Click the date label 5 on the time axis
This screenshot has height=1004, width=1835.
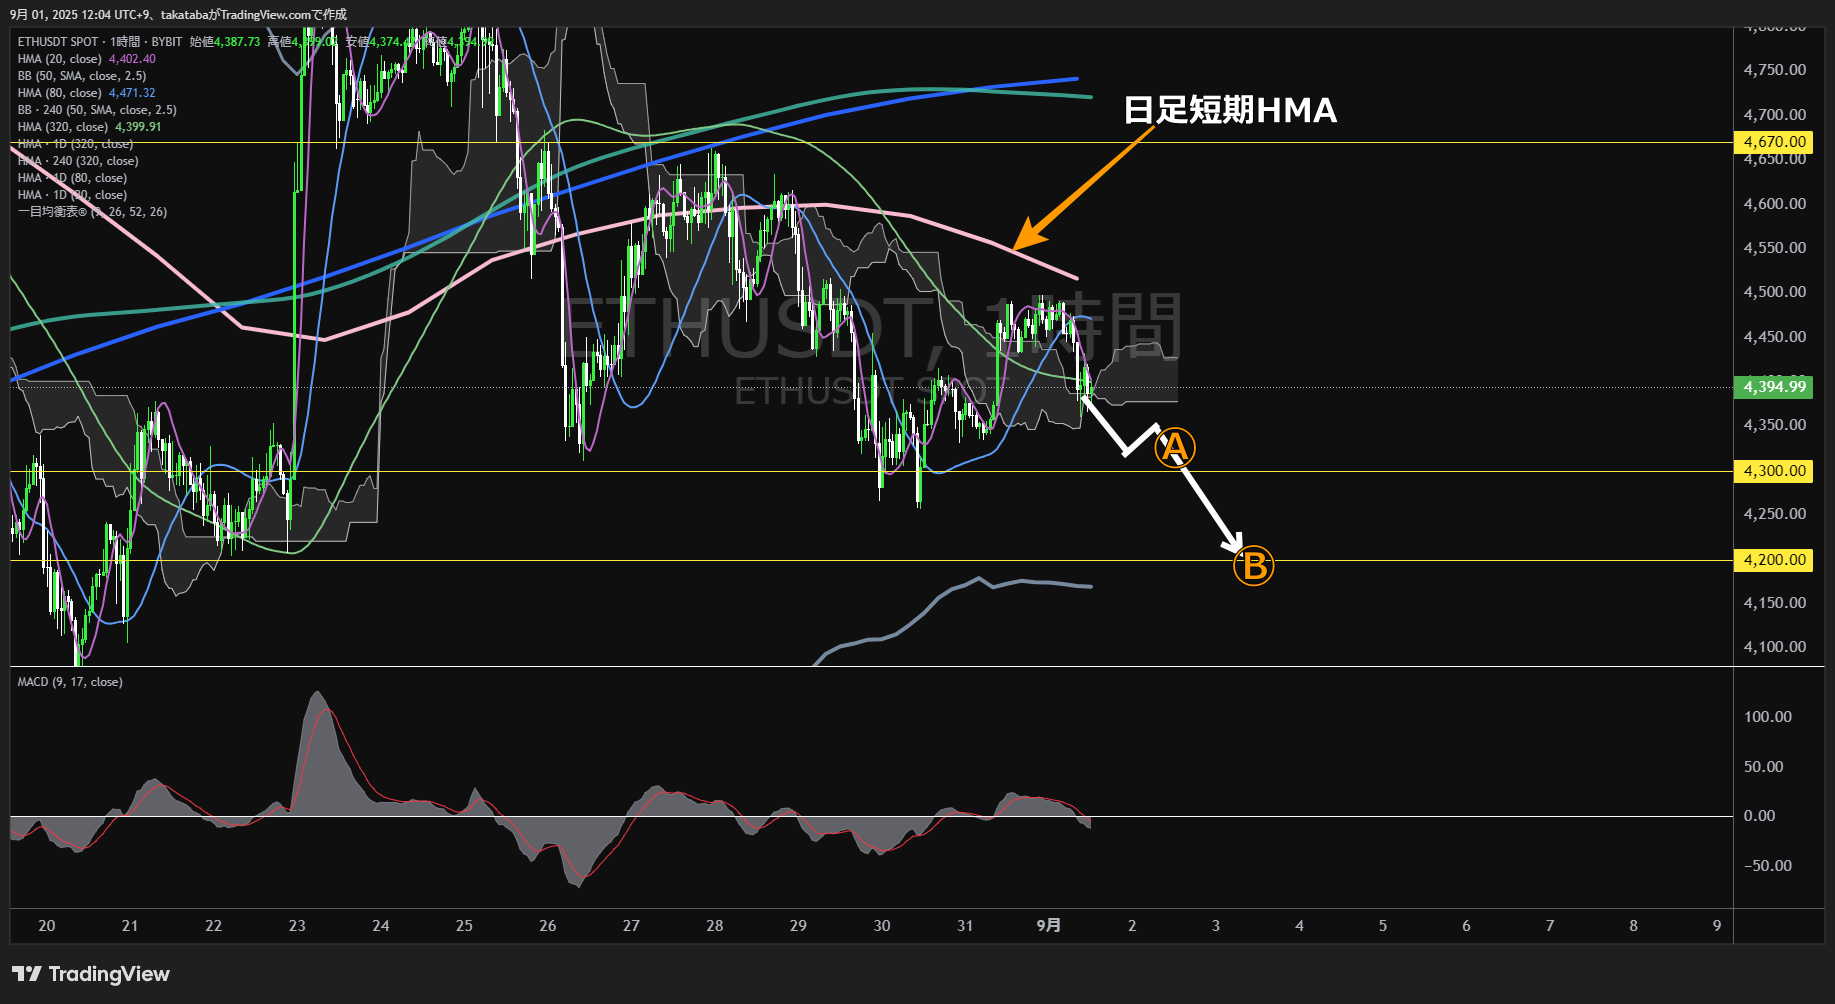pyautogui.click(x=1383, y=926)
